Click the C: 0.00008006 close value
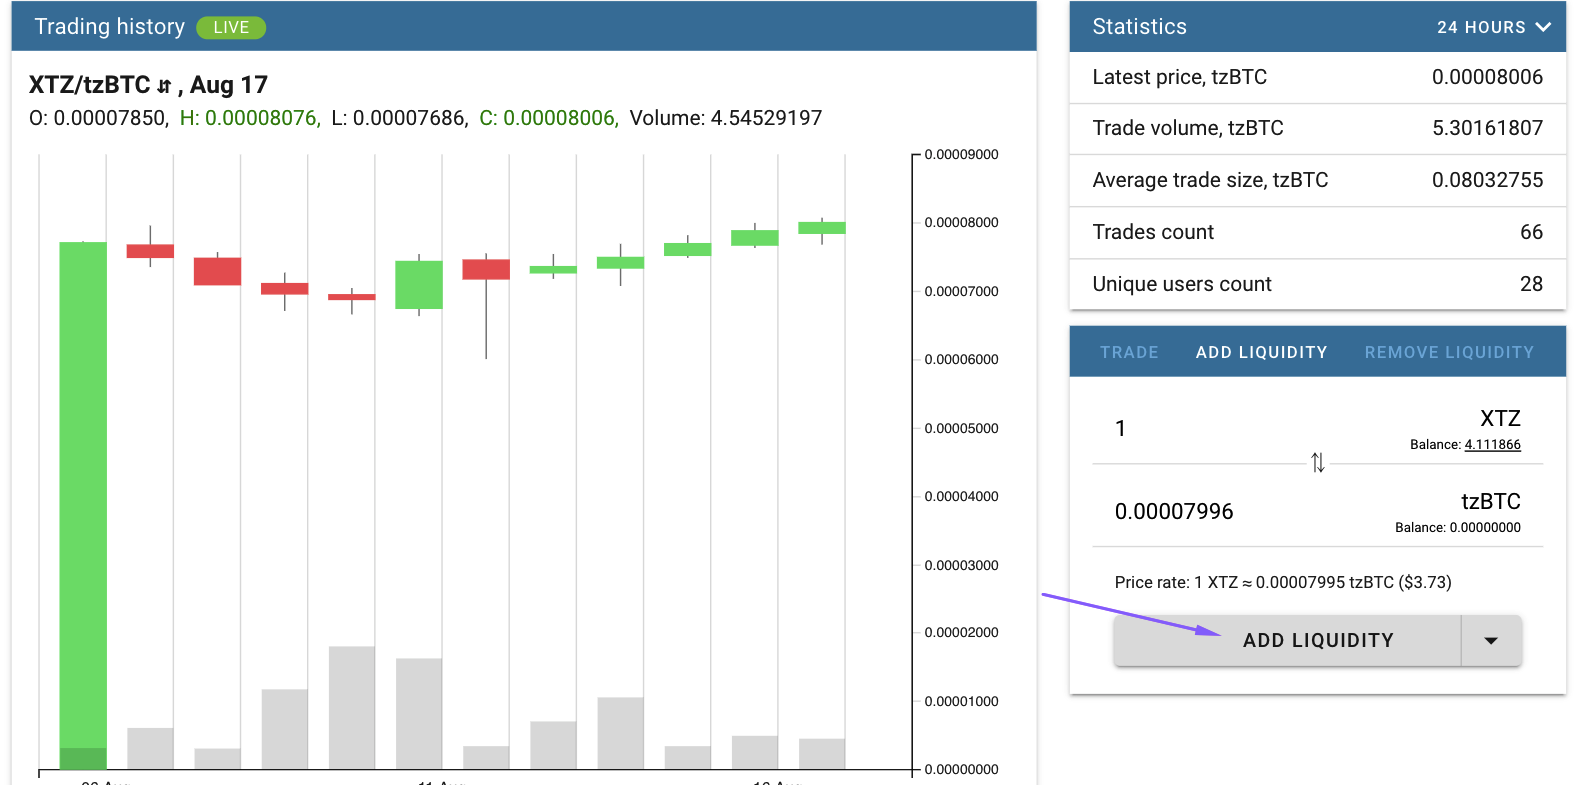Image resolution: width=1578 pixels, height=785 pixels. click(549, 118)
